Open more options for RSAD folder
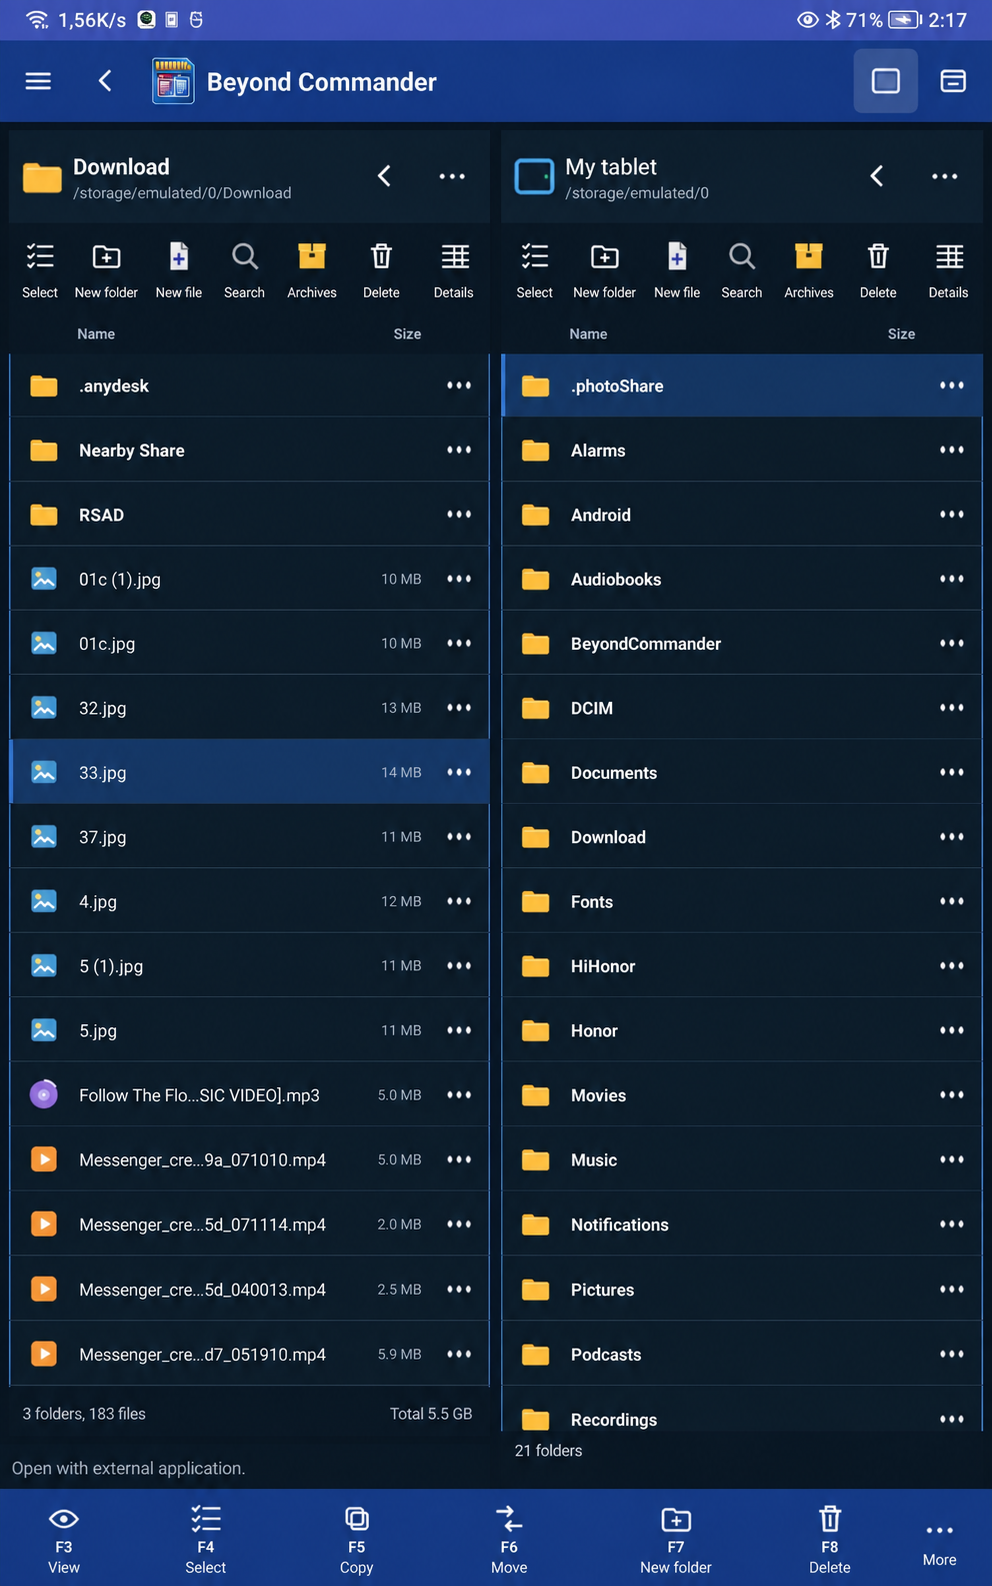This screenshot has width=992, height=1586. point(459,514)
